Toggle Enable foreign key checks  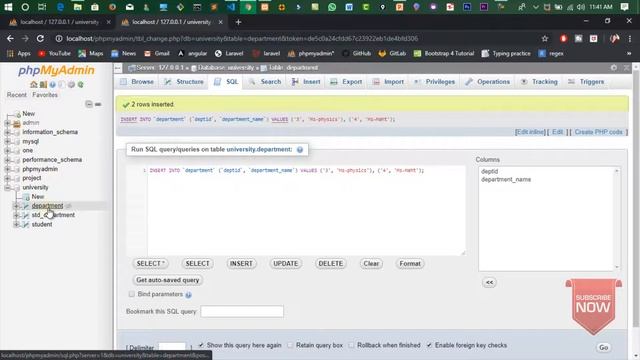[x=429, y=345]
